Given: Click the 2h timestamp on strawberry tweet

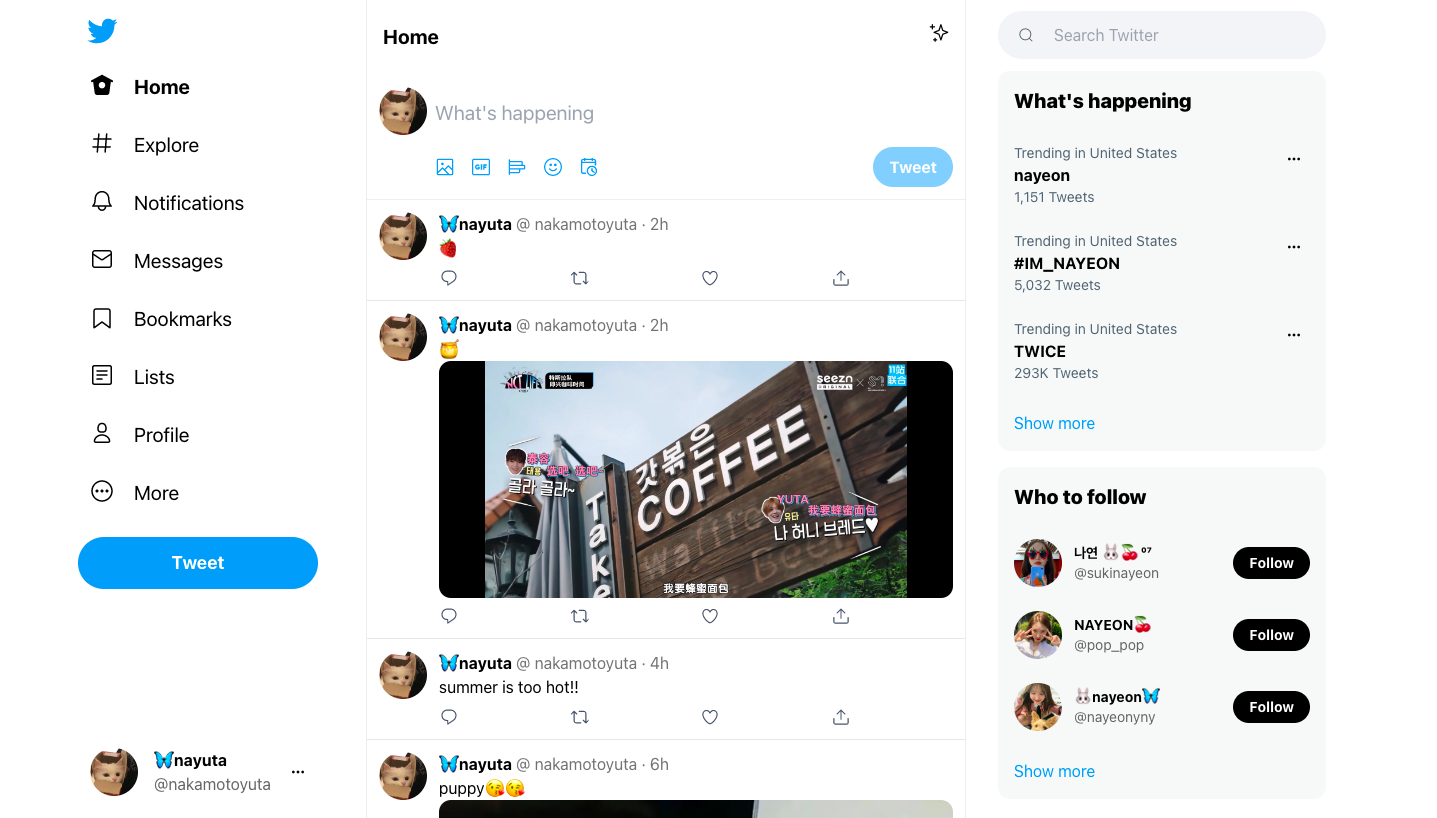Looking at the screenshot, I should tap(659, 224).
